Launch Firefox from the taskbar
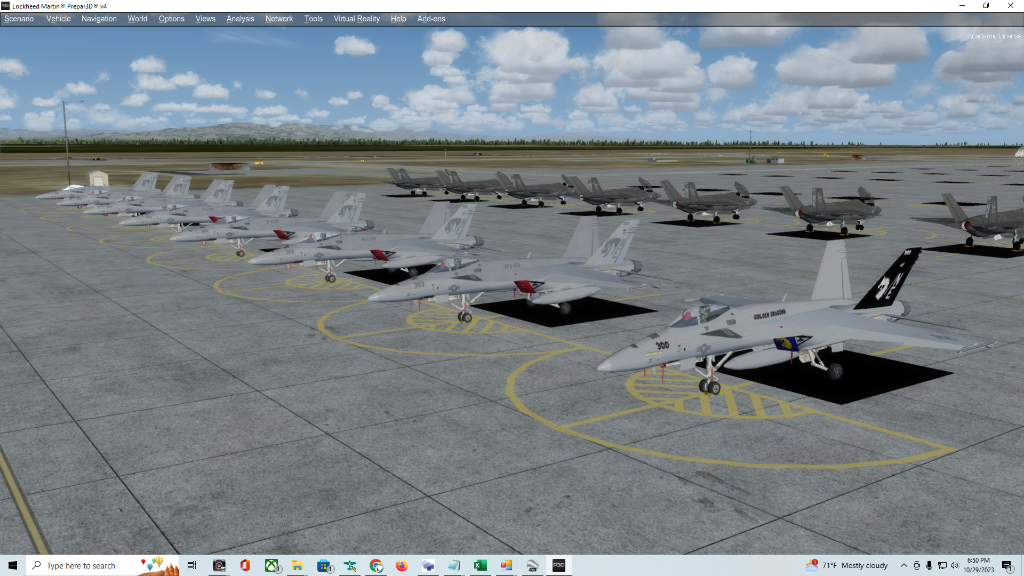 pos(402,565)
